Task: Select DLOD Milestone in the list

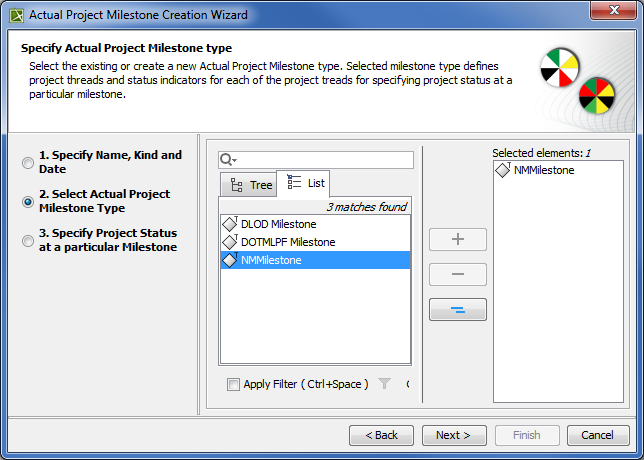Action: [x=278, y=224]
